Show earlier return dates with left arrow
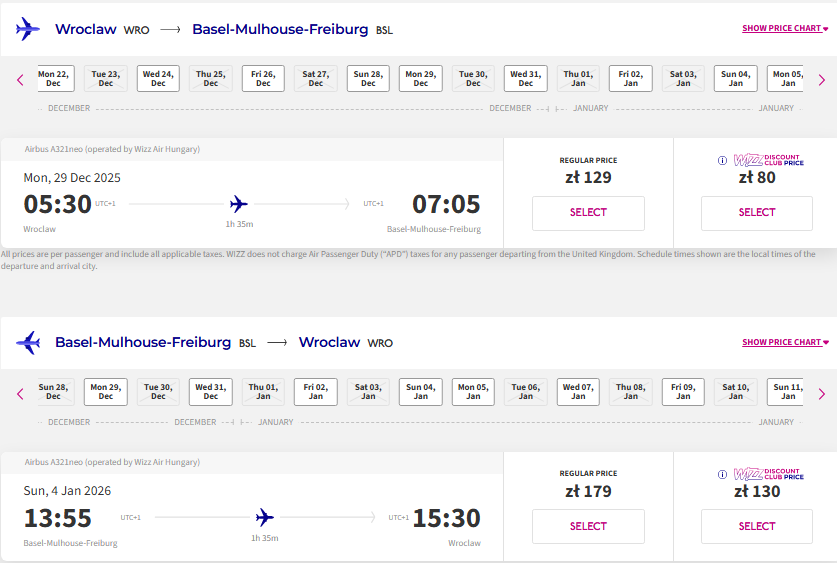 click(x=20, y=394)
